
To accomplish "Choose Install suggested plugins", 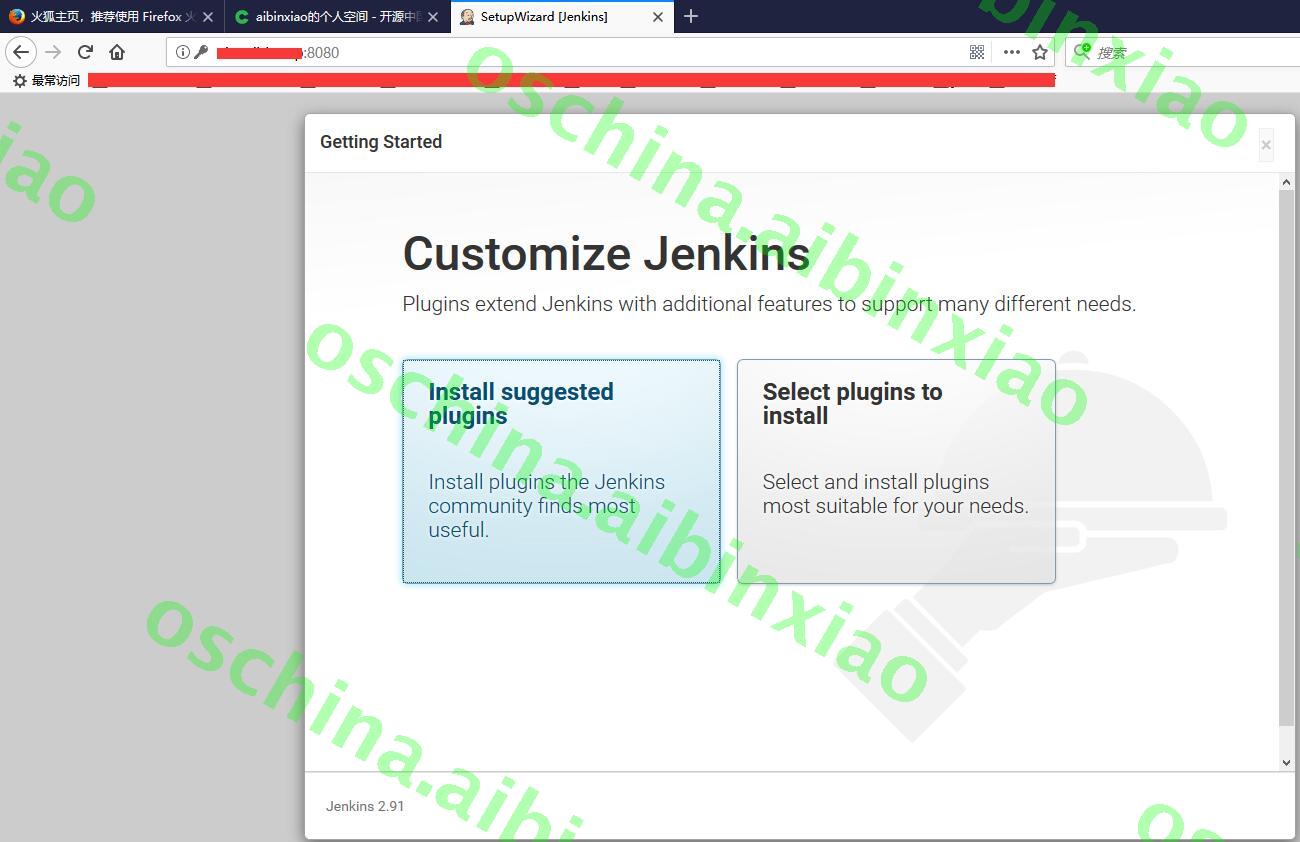I will coord(561,471).
